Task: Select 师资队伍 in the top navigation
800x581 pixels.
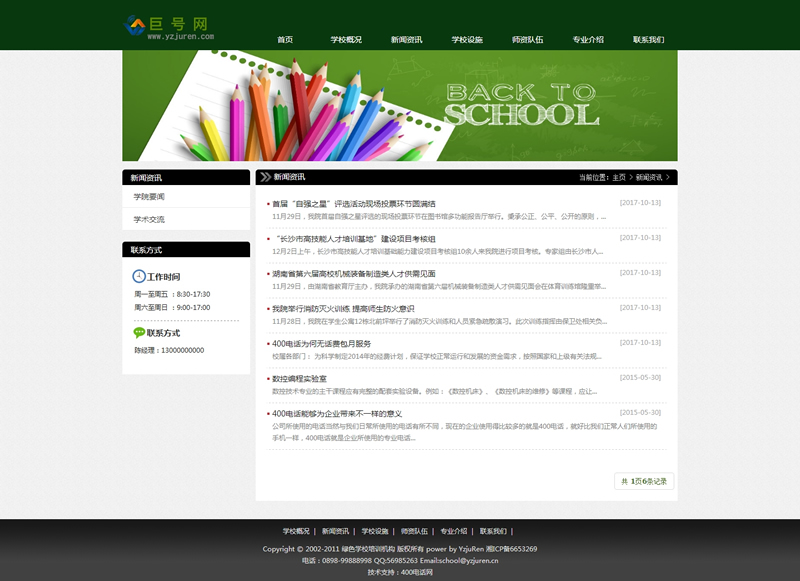Action: click(x=527, y=40)
